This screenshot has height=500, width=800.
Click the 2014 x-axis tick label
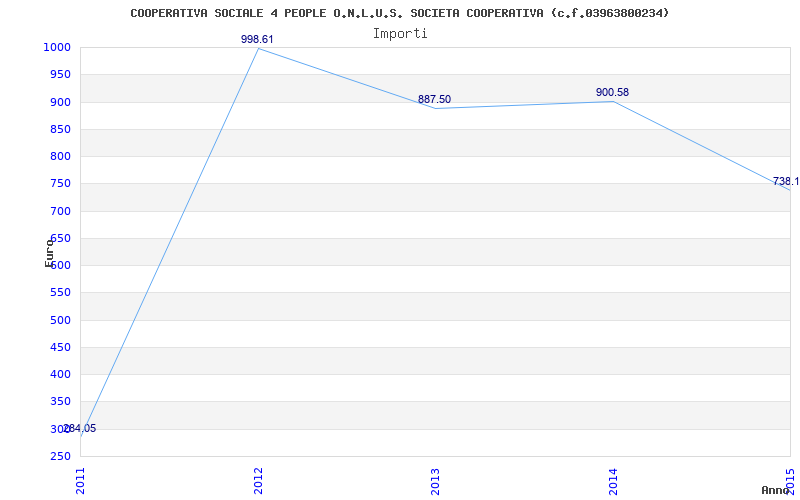[x=613, y=481]
